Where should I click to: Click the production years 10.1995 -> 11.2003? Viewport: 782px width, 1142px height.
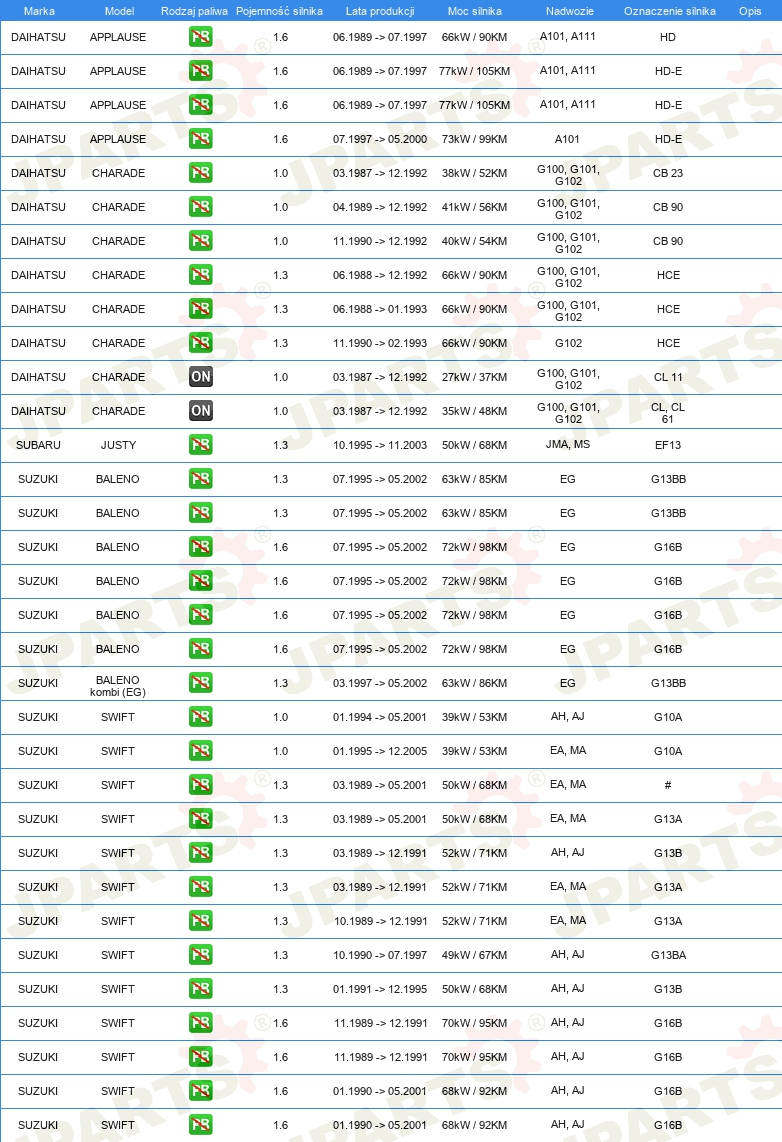[x=380, y=445]
